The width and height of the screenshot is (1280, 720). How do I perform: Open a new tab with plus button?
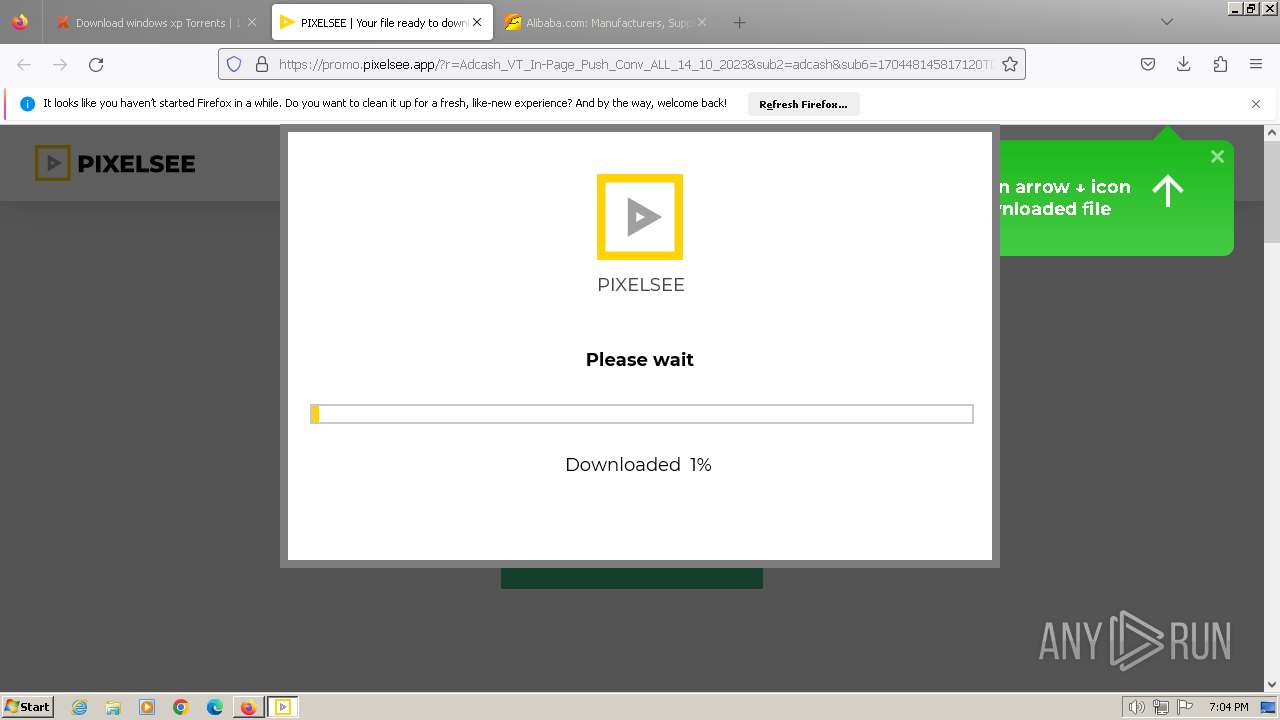pos(739,22)
